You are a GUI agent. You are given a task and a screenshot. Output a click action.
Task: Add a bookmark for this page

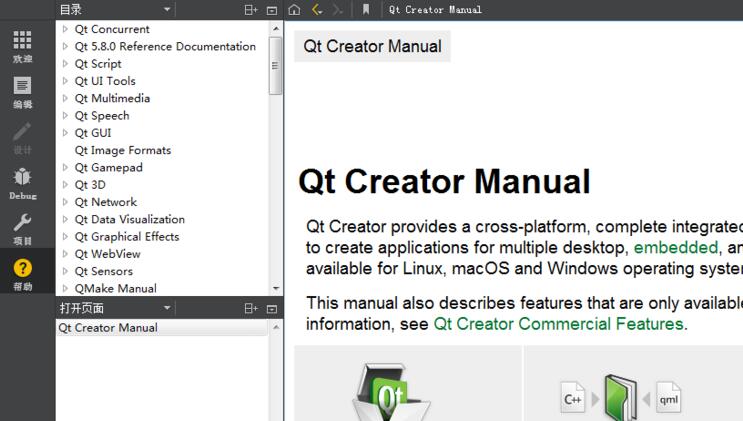[x=366, y=9]
